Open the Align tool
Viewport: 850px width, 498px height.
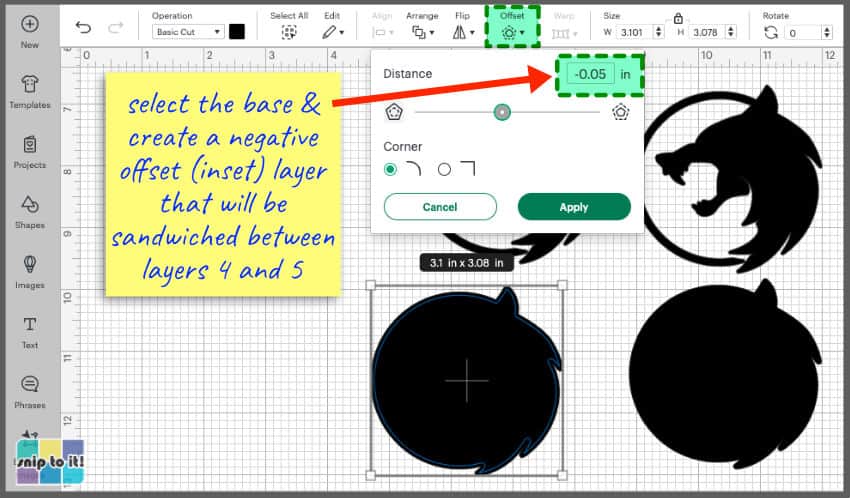tap(383, 33)
